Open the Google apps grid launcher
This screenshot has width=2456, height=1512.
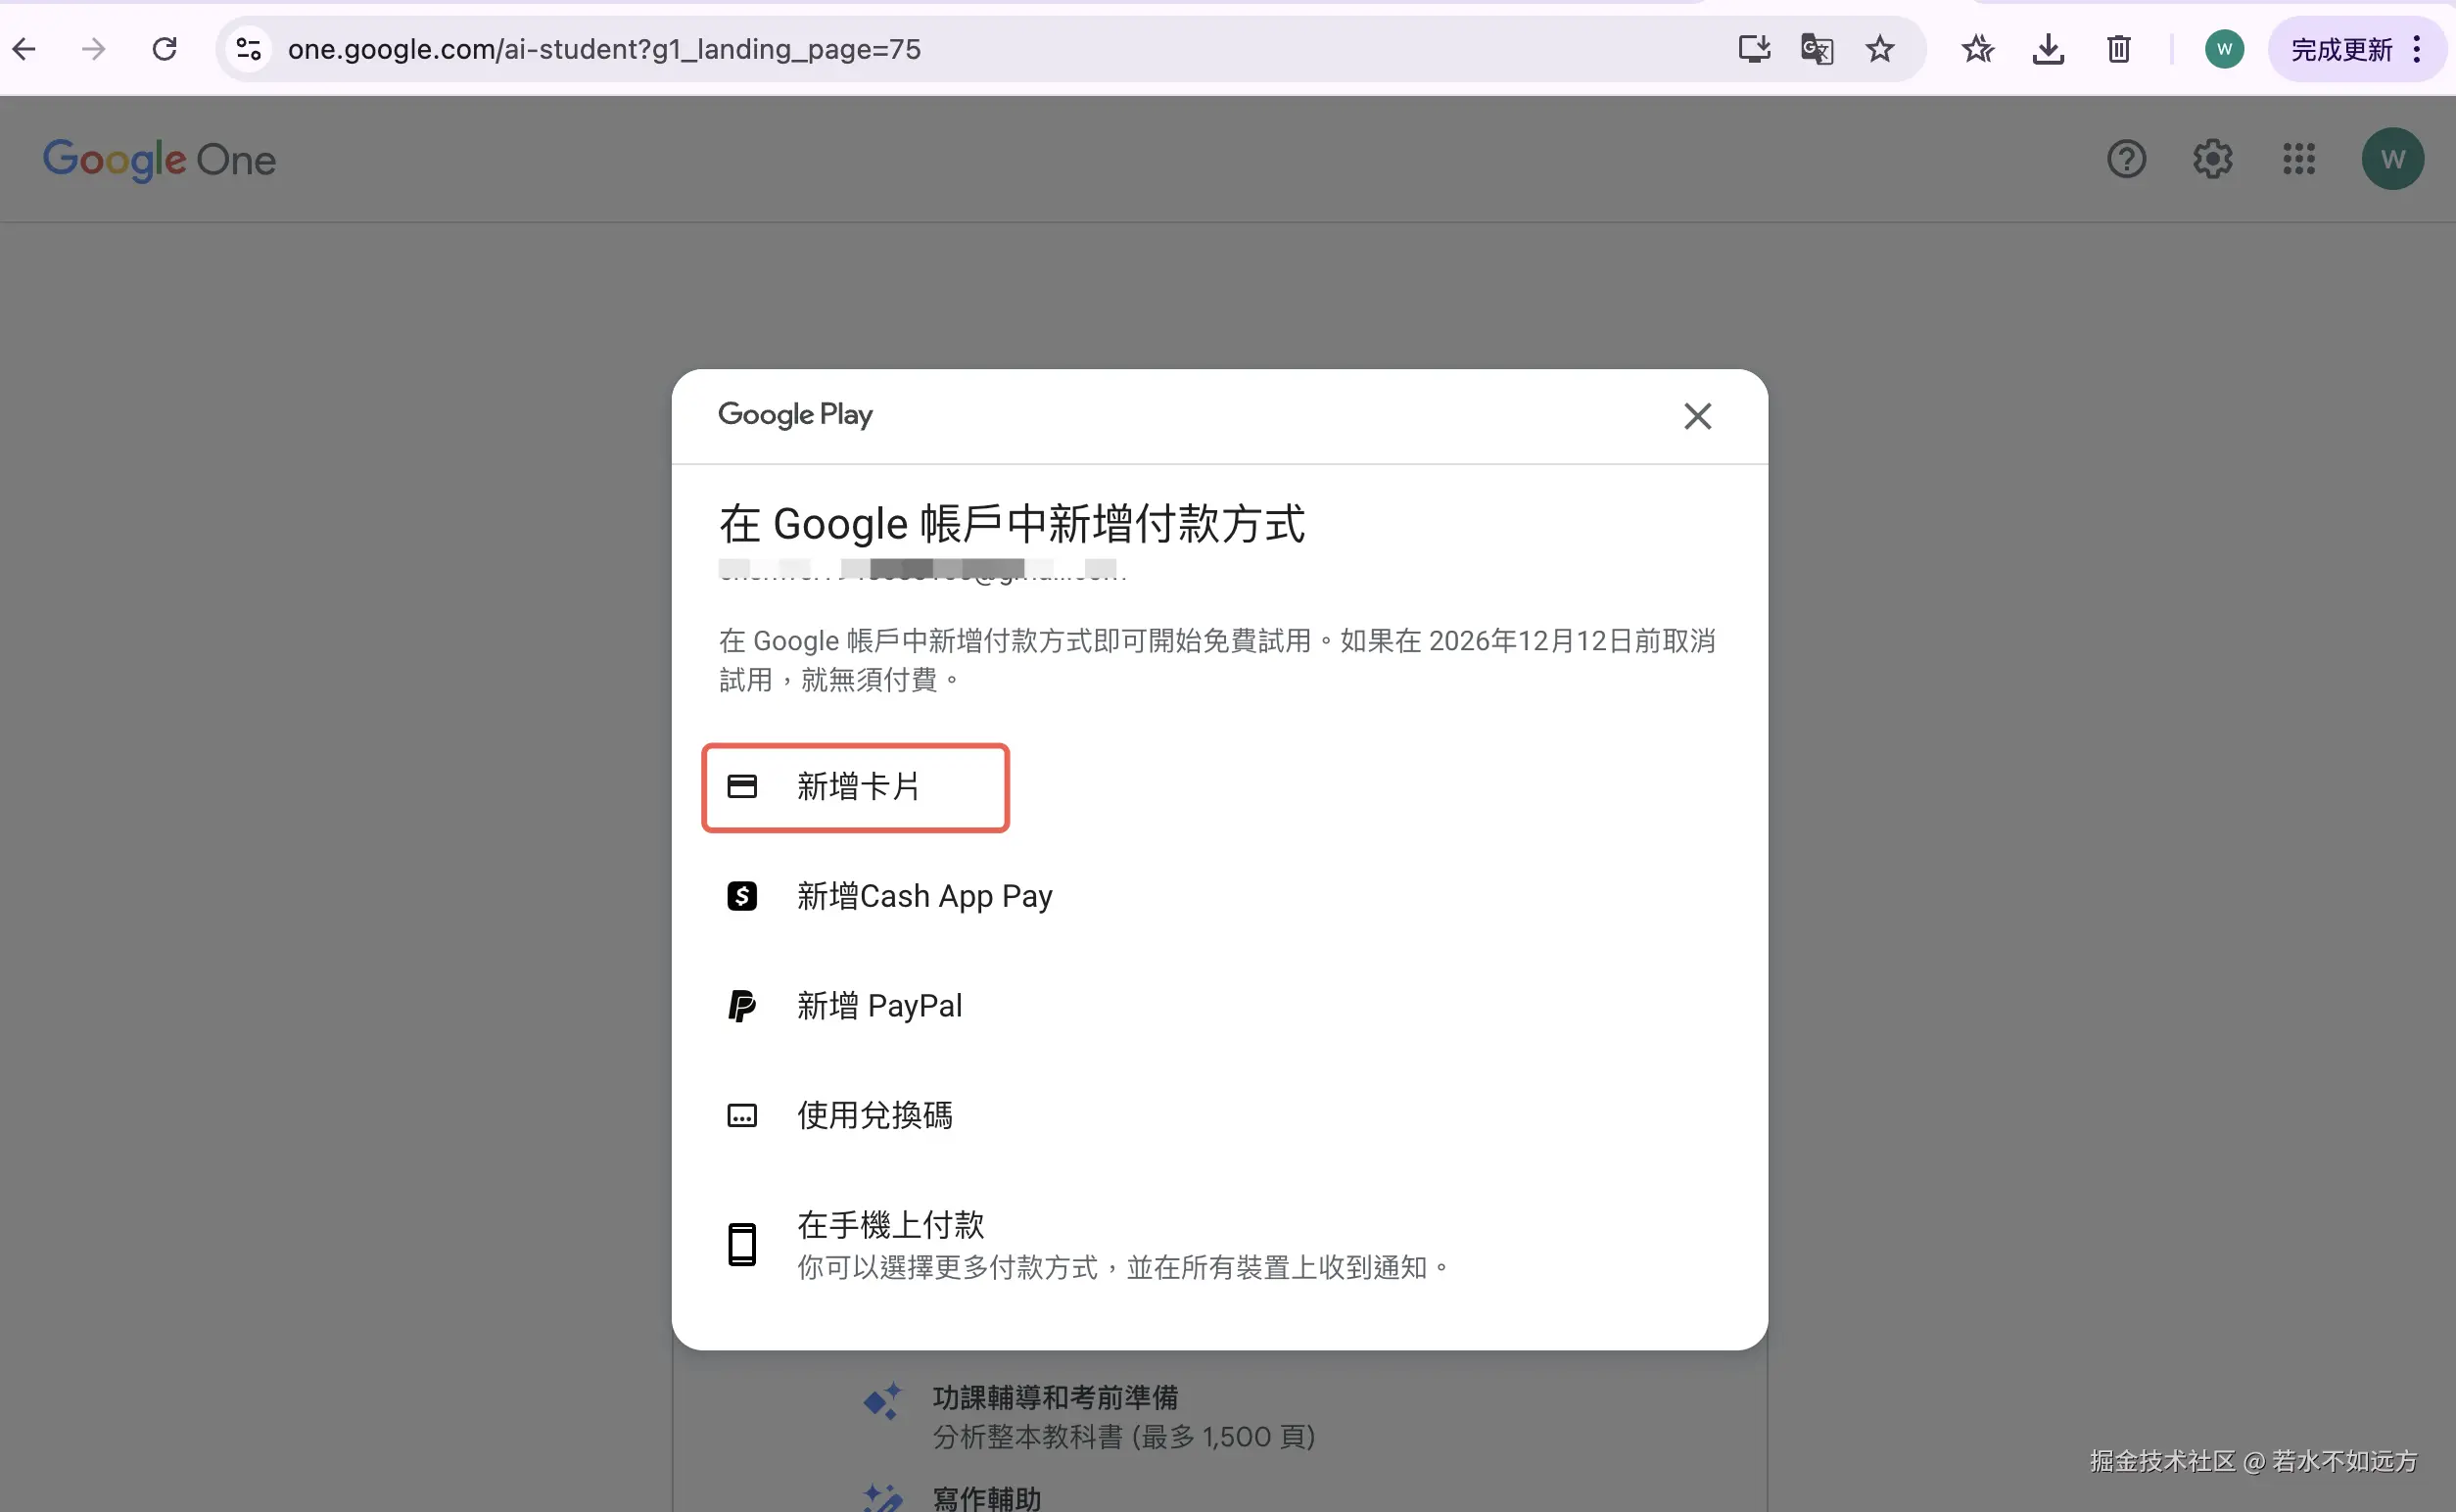[x=2298, y=159]
